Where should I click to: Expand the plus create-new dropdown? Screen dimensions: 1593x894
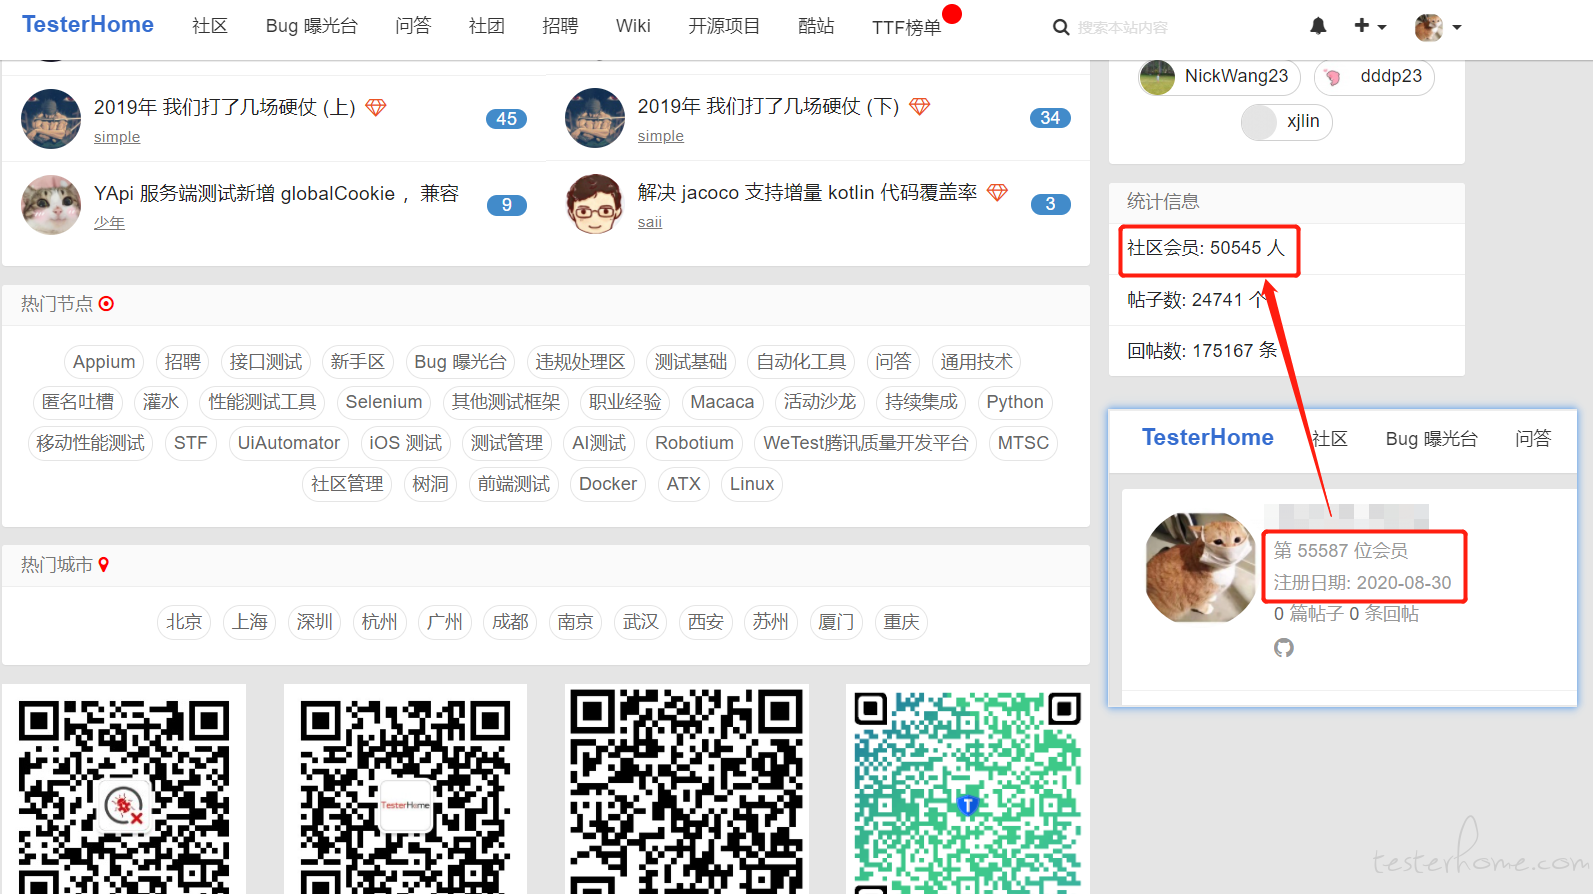tap(1370, 26)
